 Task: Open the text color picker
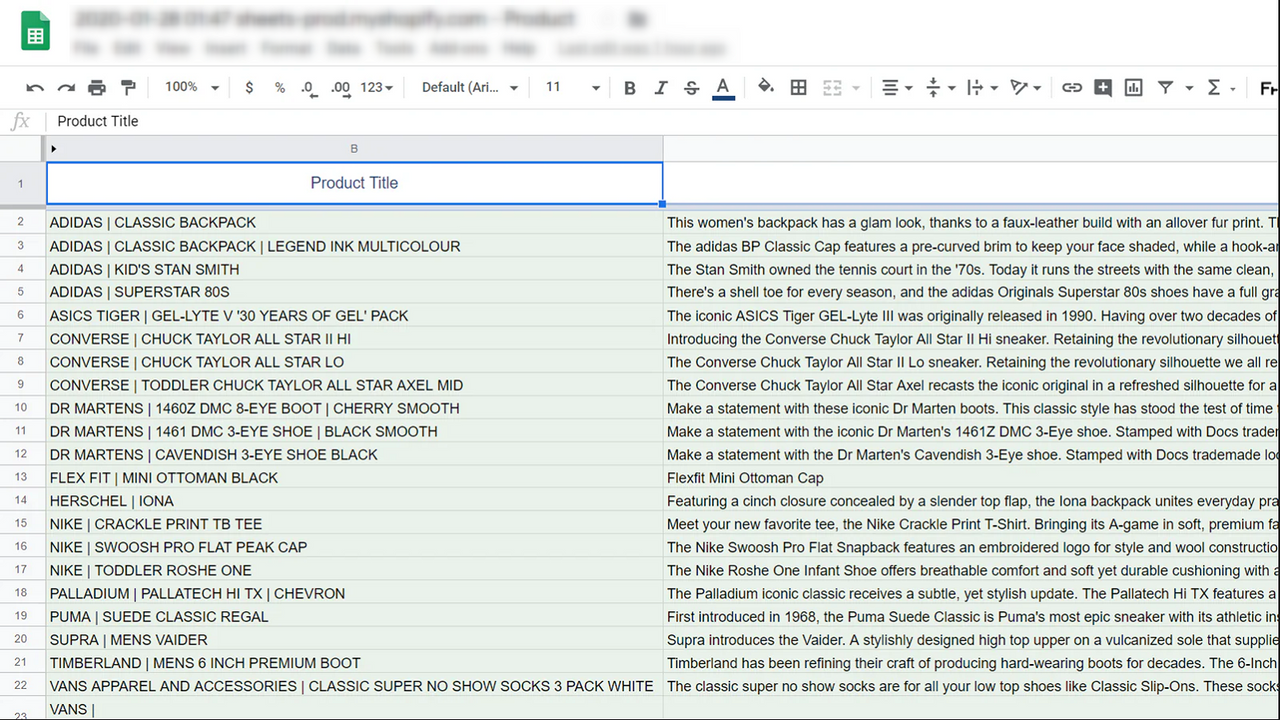point(722,87)
